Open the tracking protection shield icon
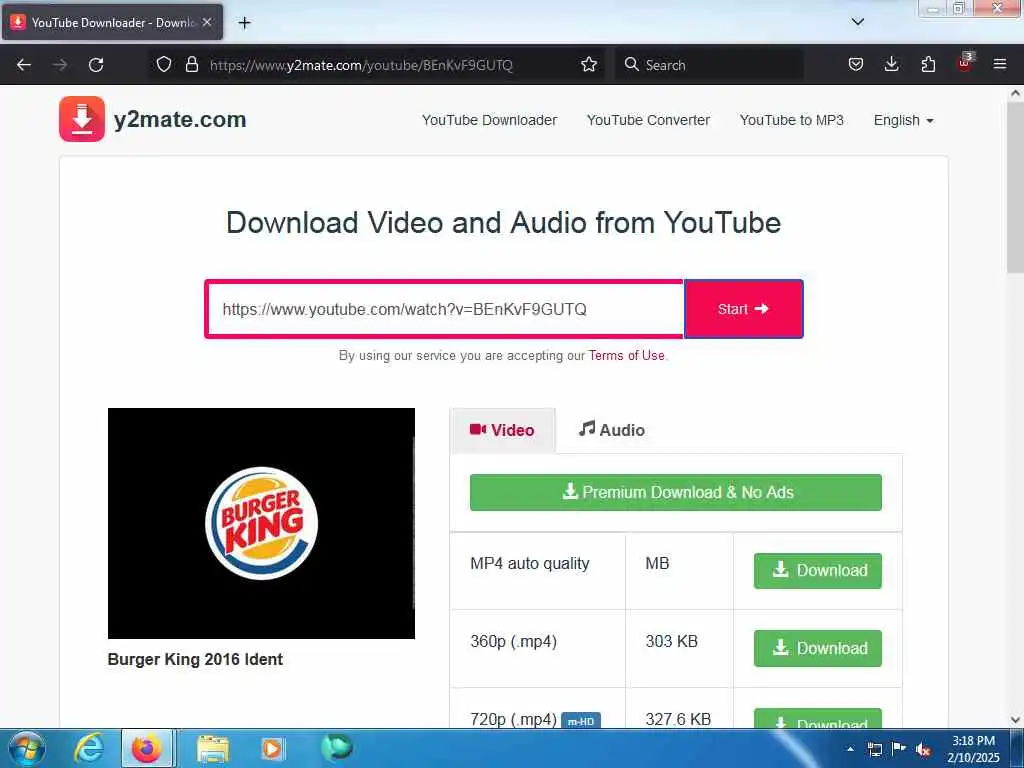 [164, 64]
